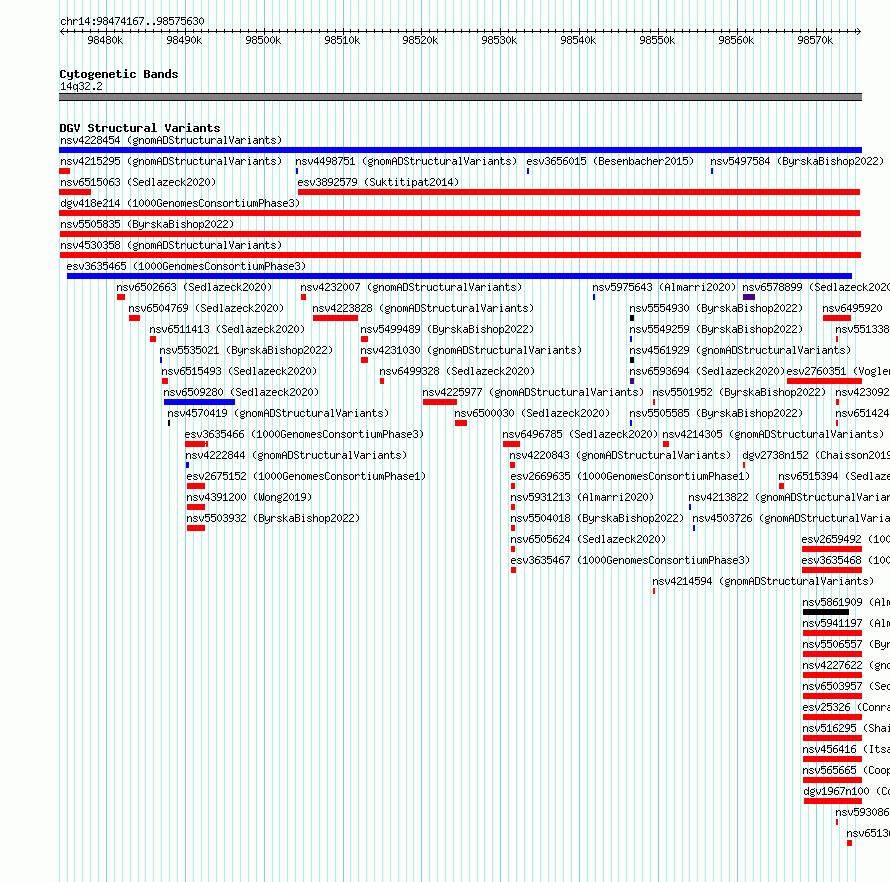
Task: Click esv2675152 1000GenomesConsortiumPhase1 label
Action: pyautogui.click(x=306, y=476)
